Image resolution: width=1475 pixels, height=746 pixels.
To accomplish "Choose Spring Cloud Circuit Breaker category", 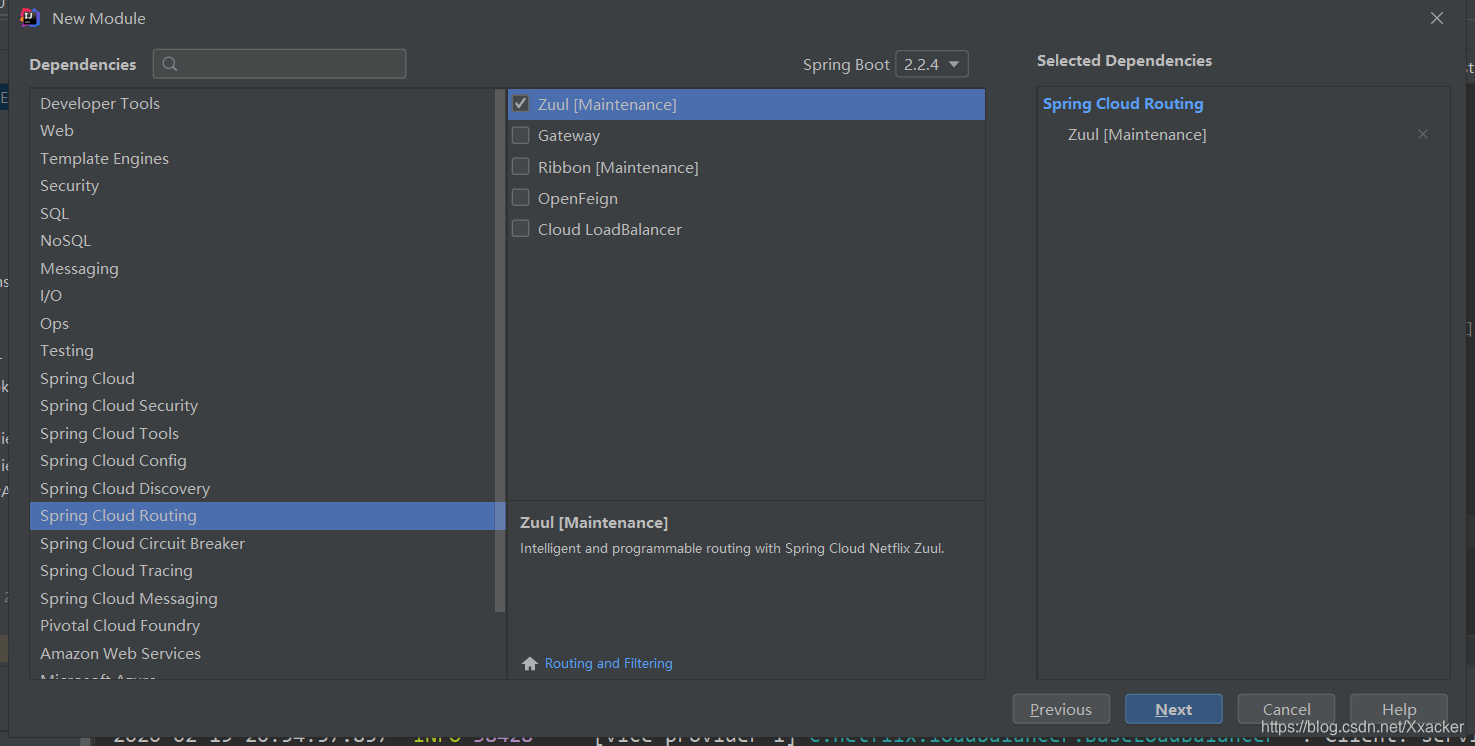I will click(262, 543).
